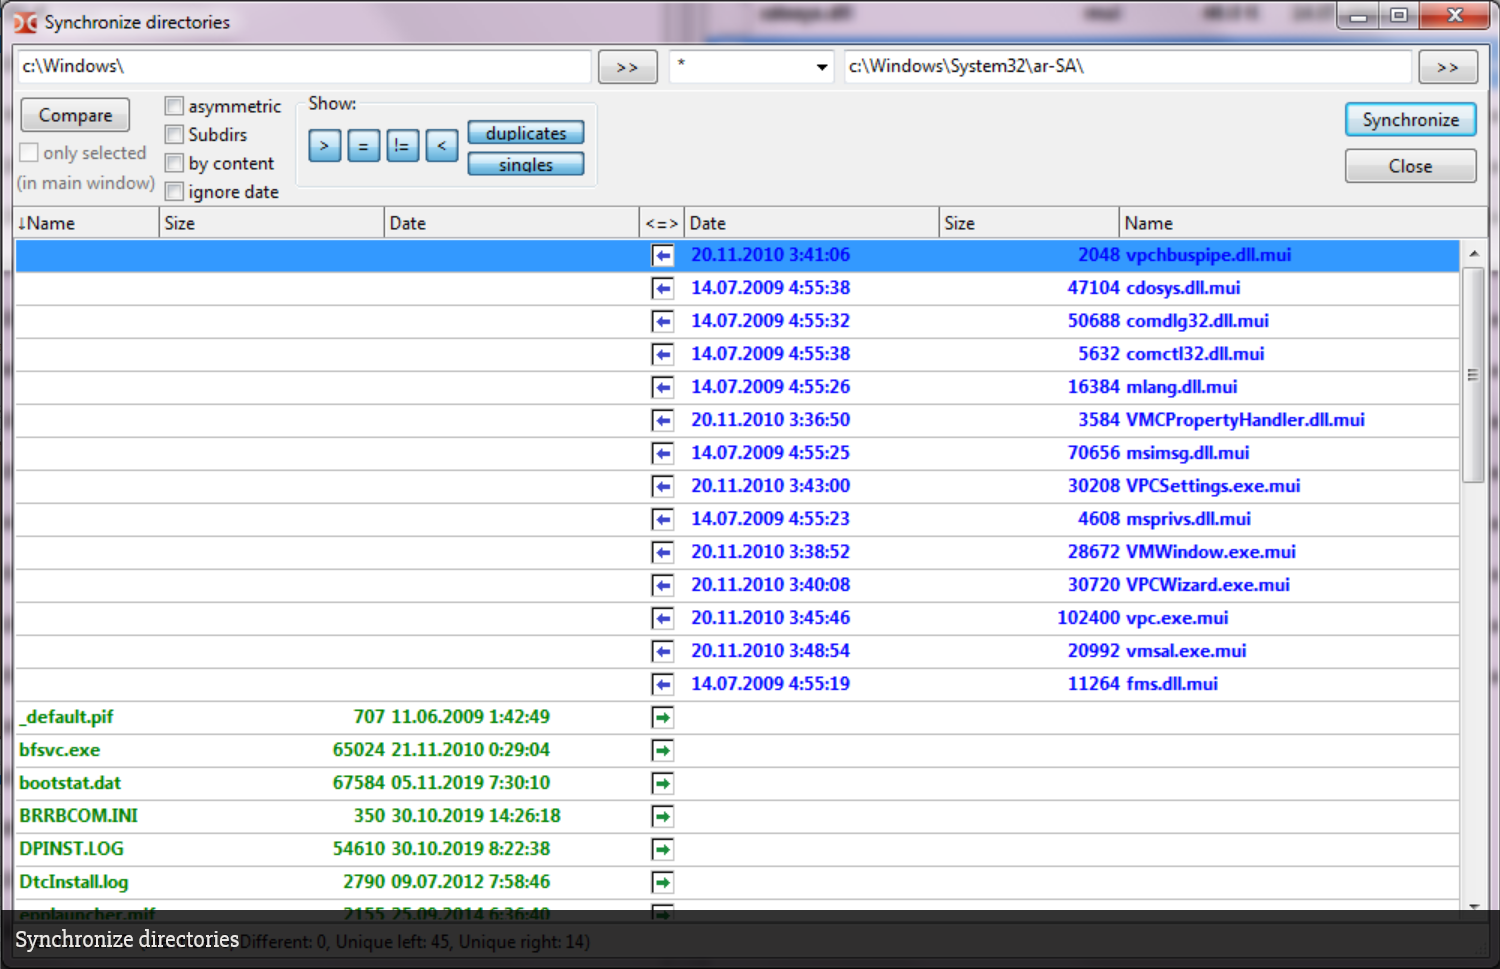Open the file mask dropdown arrow
The height and width of the screenshot is (969, 1500).
[822, 67]
